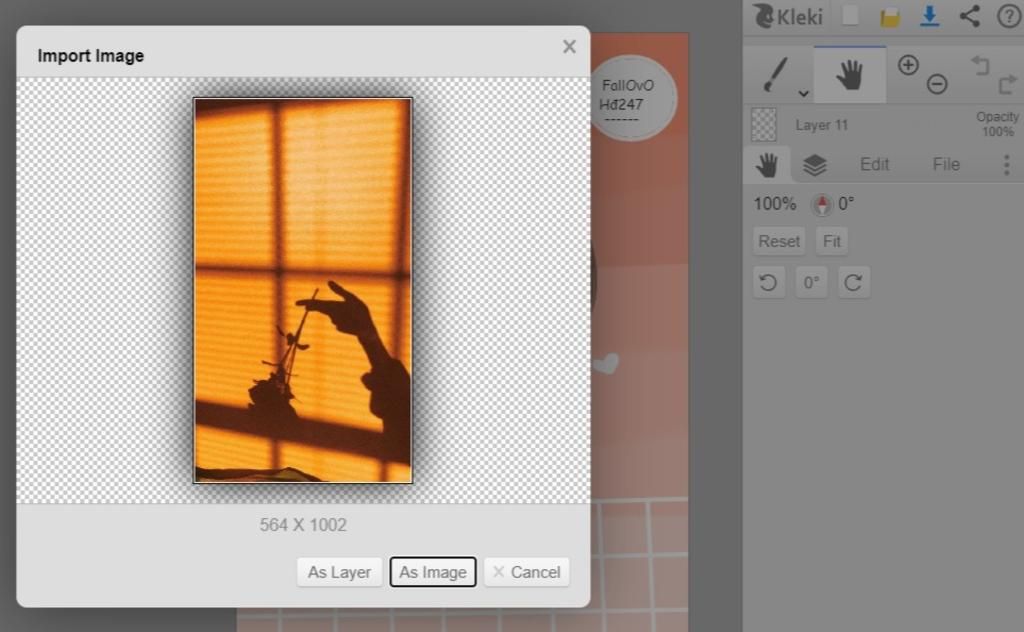Set rotation to 0° with the button
The height and width of the screenshot is (632, 1024).
point(811,283)
